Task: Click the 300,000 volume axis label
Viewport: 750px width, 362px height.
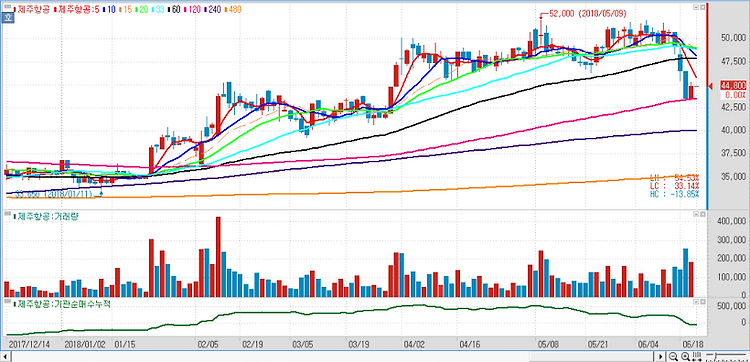Action: point(732,240)
